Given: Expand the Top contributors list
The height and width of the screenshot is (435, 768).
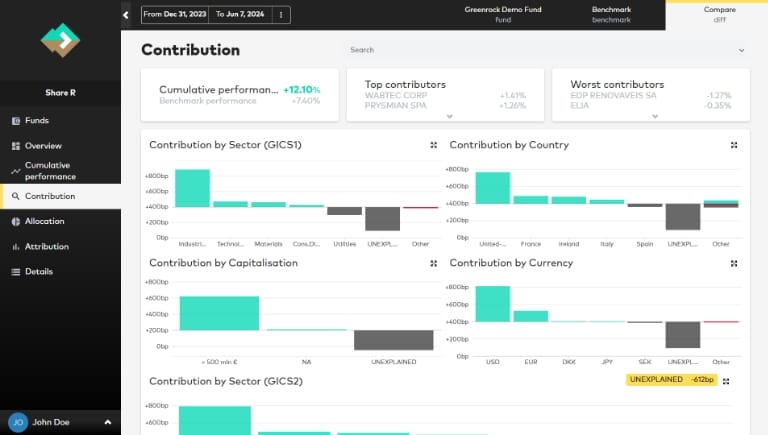Looking at the screenshot, I should click(x=450, y=116).
